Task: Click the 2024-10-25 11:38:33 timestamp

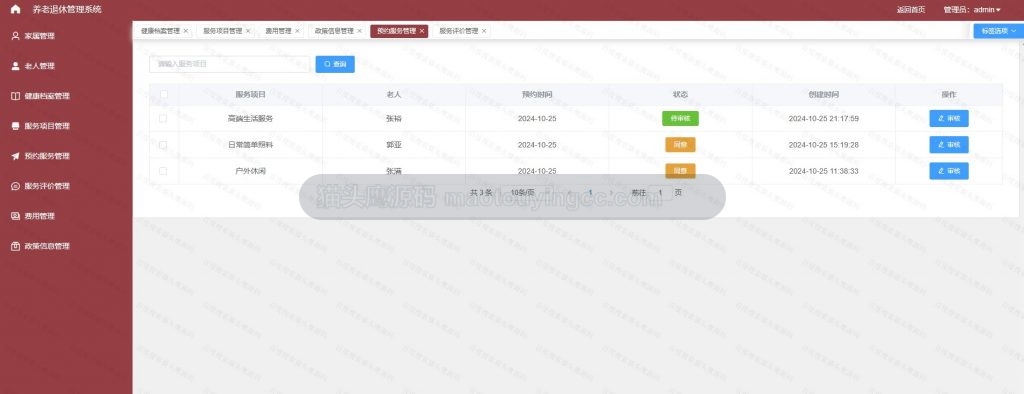Action: [x=824, y=171]
